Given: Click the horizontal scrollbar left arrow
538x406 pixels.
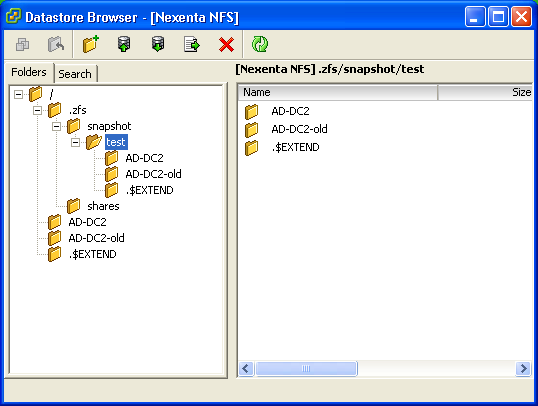Looking at the screenshot, I should coord(246,369).
